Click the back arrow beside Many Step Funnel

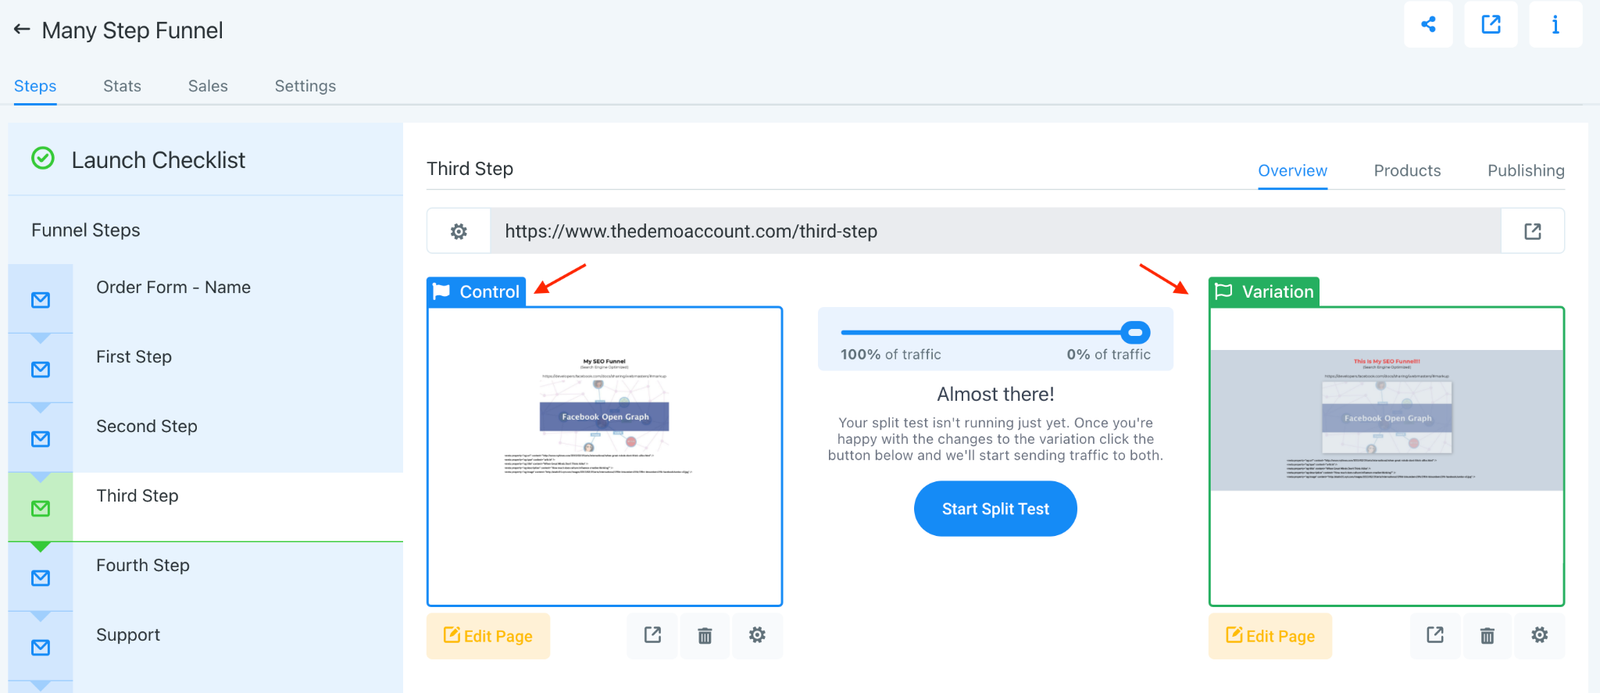(22, 30)
